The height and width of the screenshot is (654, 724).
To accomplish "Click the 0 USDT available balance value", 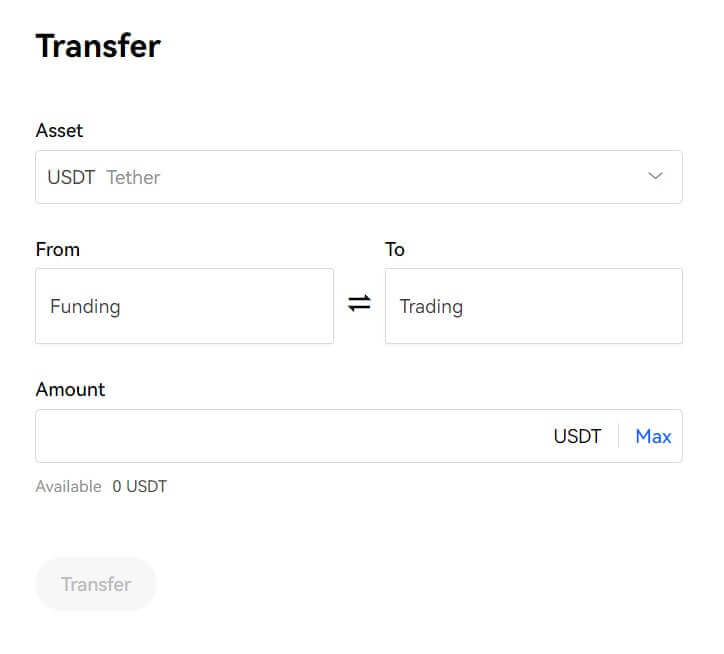I will pos(139,487).
